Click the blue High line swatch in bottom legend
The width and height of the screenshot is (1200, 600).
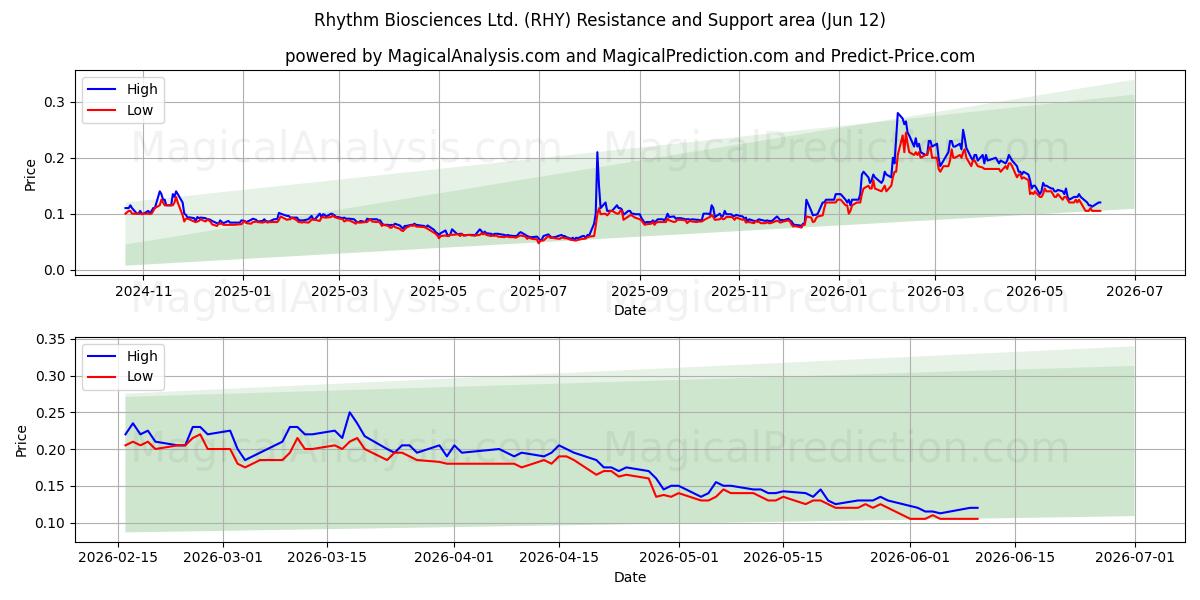tap(104, 356)
